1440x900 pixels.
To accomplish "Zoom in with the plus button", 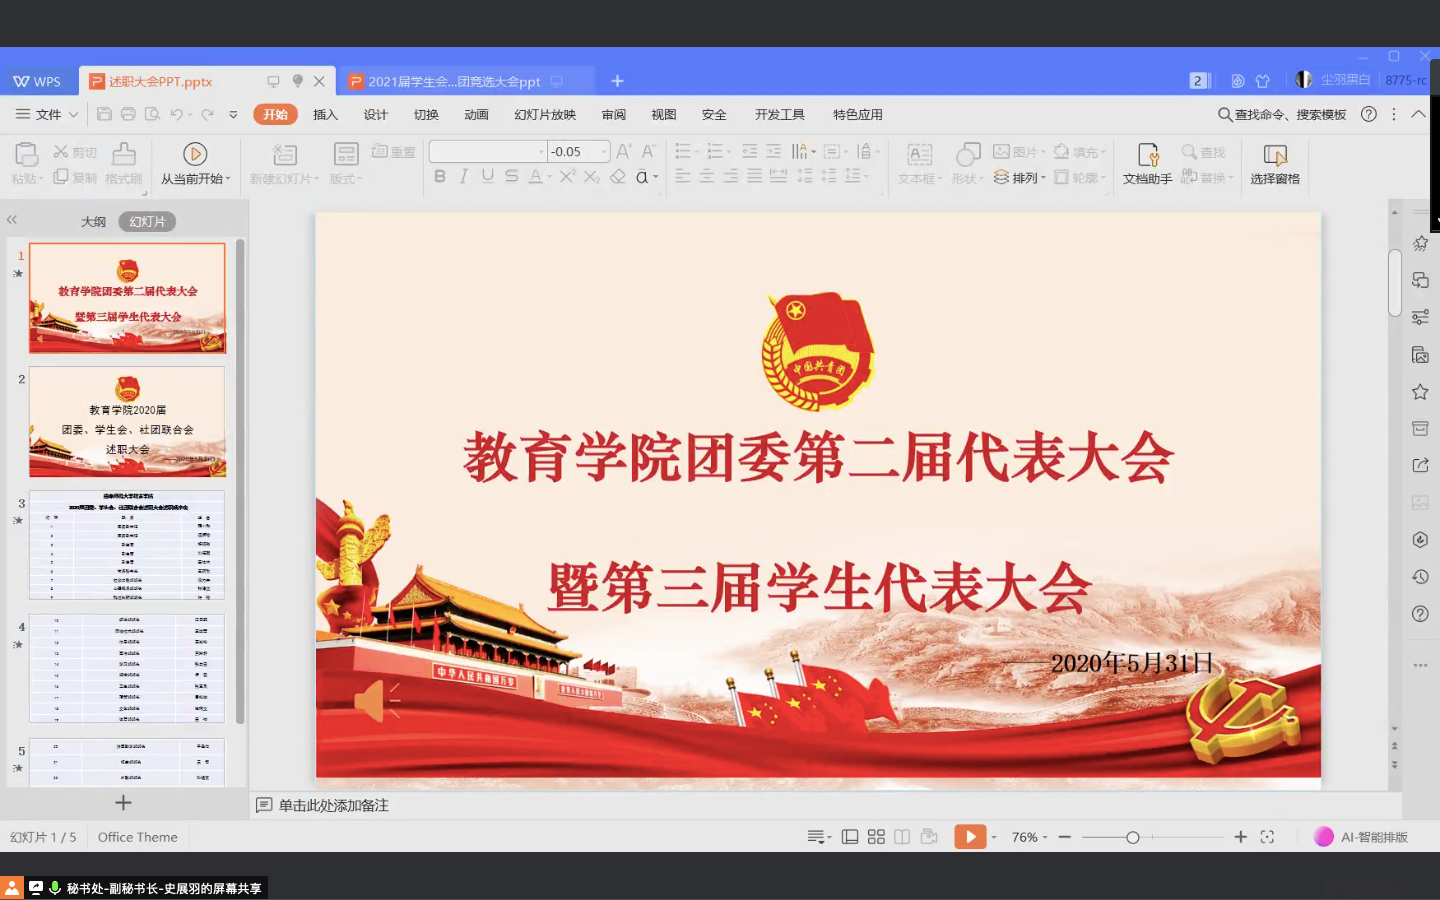I will (1240, 837).
